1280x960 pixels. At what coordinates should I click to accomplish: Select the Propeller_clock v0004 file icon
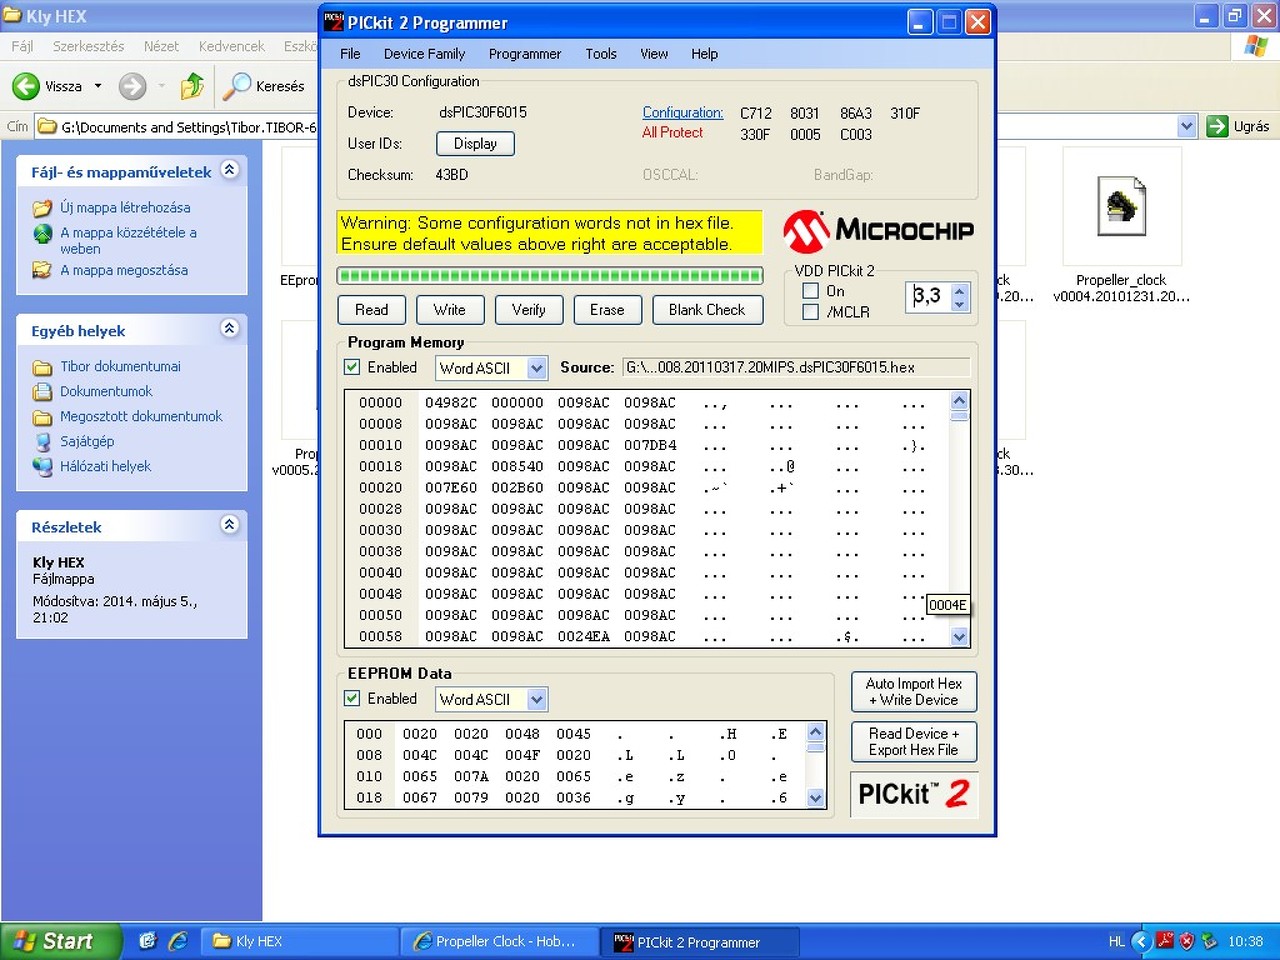(x=1121, y=206)
